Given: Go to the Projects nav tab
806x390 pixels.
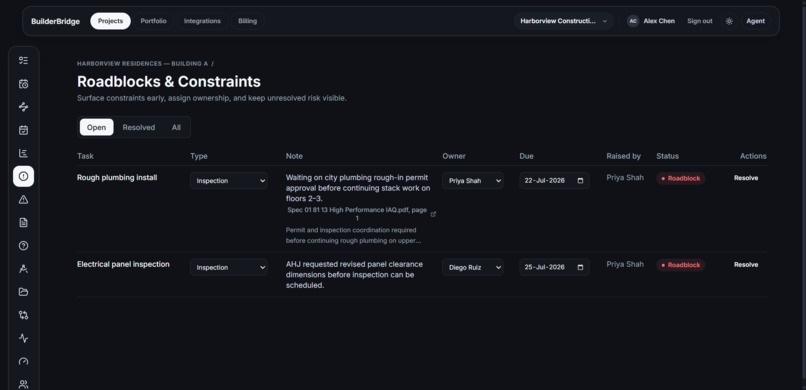Looking at the screenshot, I should coord(111,21).
